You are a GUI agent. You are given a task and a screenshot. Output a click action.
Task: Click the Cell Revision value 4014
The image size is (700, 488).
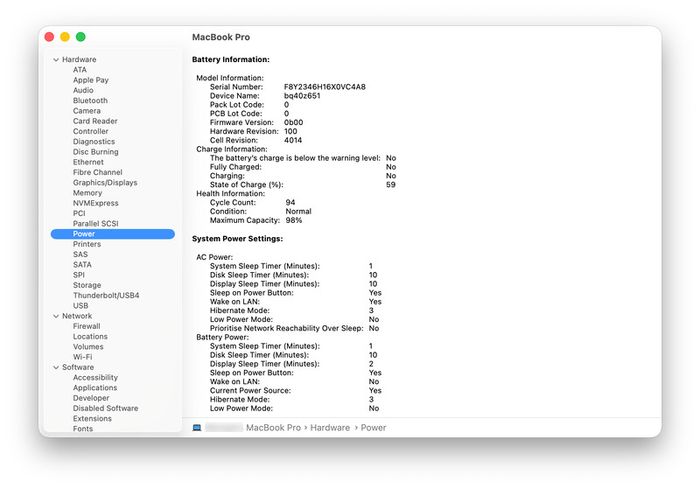293,141
